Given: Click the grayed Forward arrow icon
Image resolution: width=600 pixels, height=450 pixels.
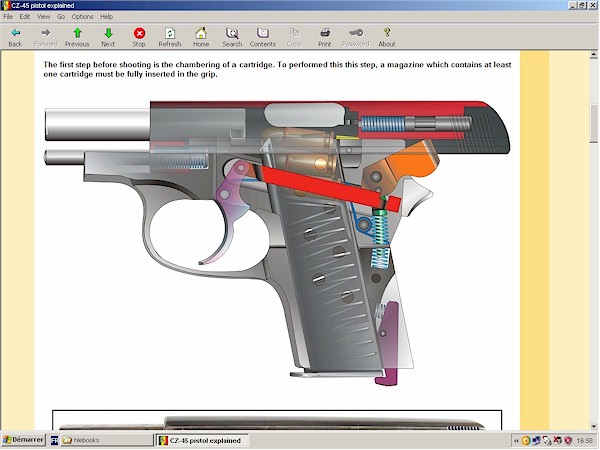Looking at the screenshot, I should tap(46, 33).
